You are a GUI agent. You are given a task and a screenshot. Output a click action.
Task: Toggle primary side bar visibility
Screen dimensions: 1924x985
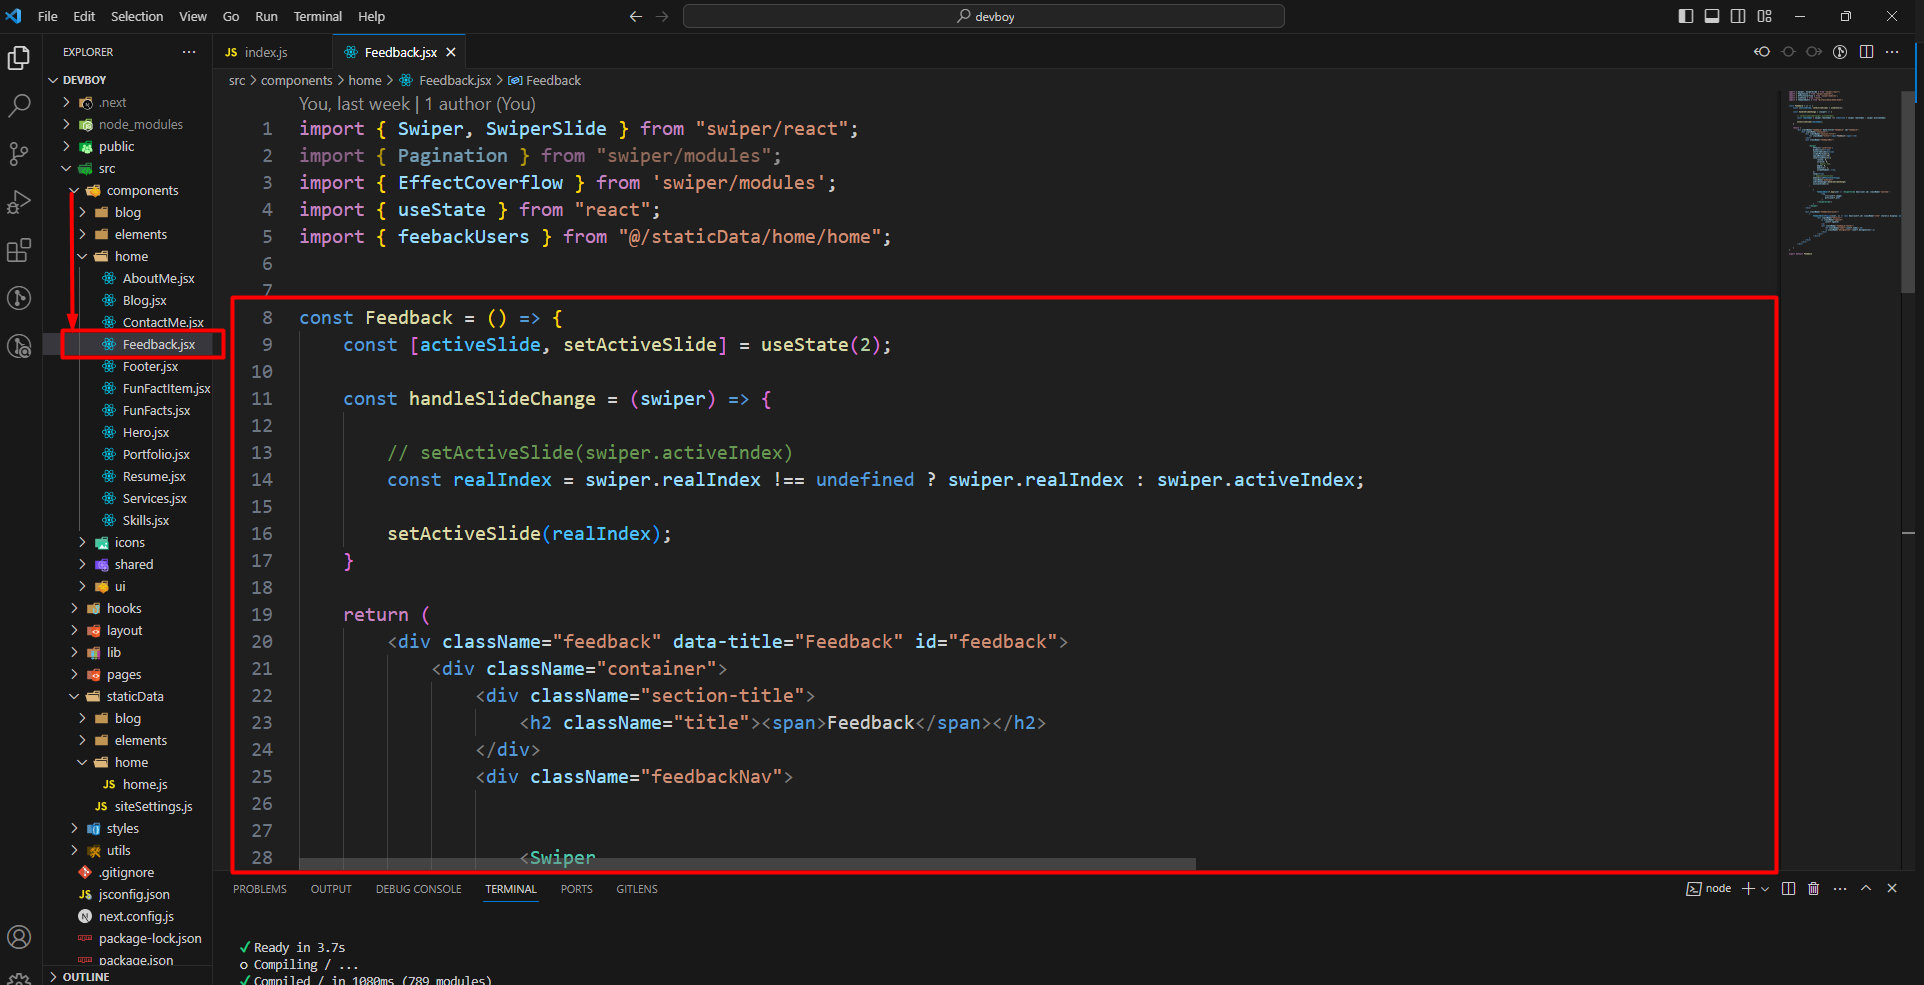(x=1686, y=16)
